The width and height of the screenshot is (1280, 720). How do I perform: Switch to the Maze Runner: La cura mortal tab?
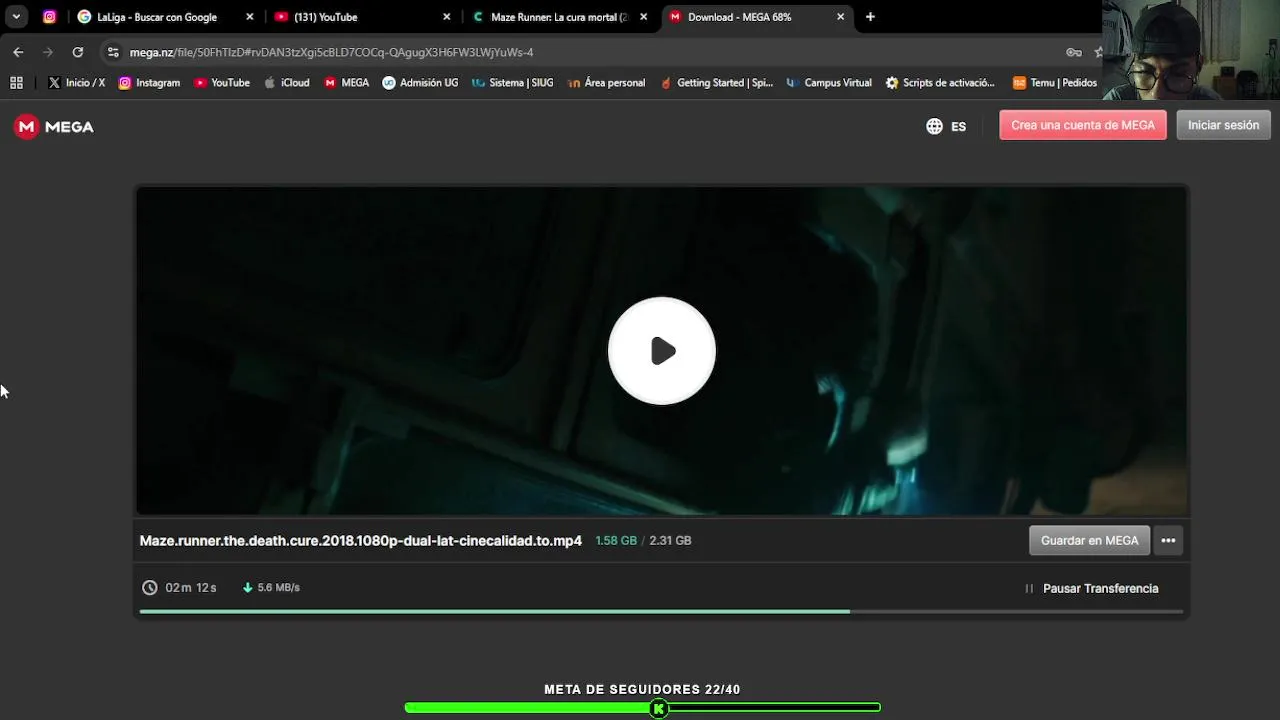point(561,17)
